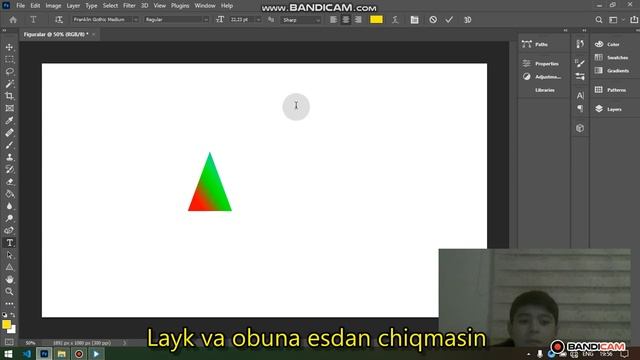Image resolution: width=640 pixels, height=360 pixels.
Task: Toggle the Character and Paragraph panels
Action: tap(414, 20)
